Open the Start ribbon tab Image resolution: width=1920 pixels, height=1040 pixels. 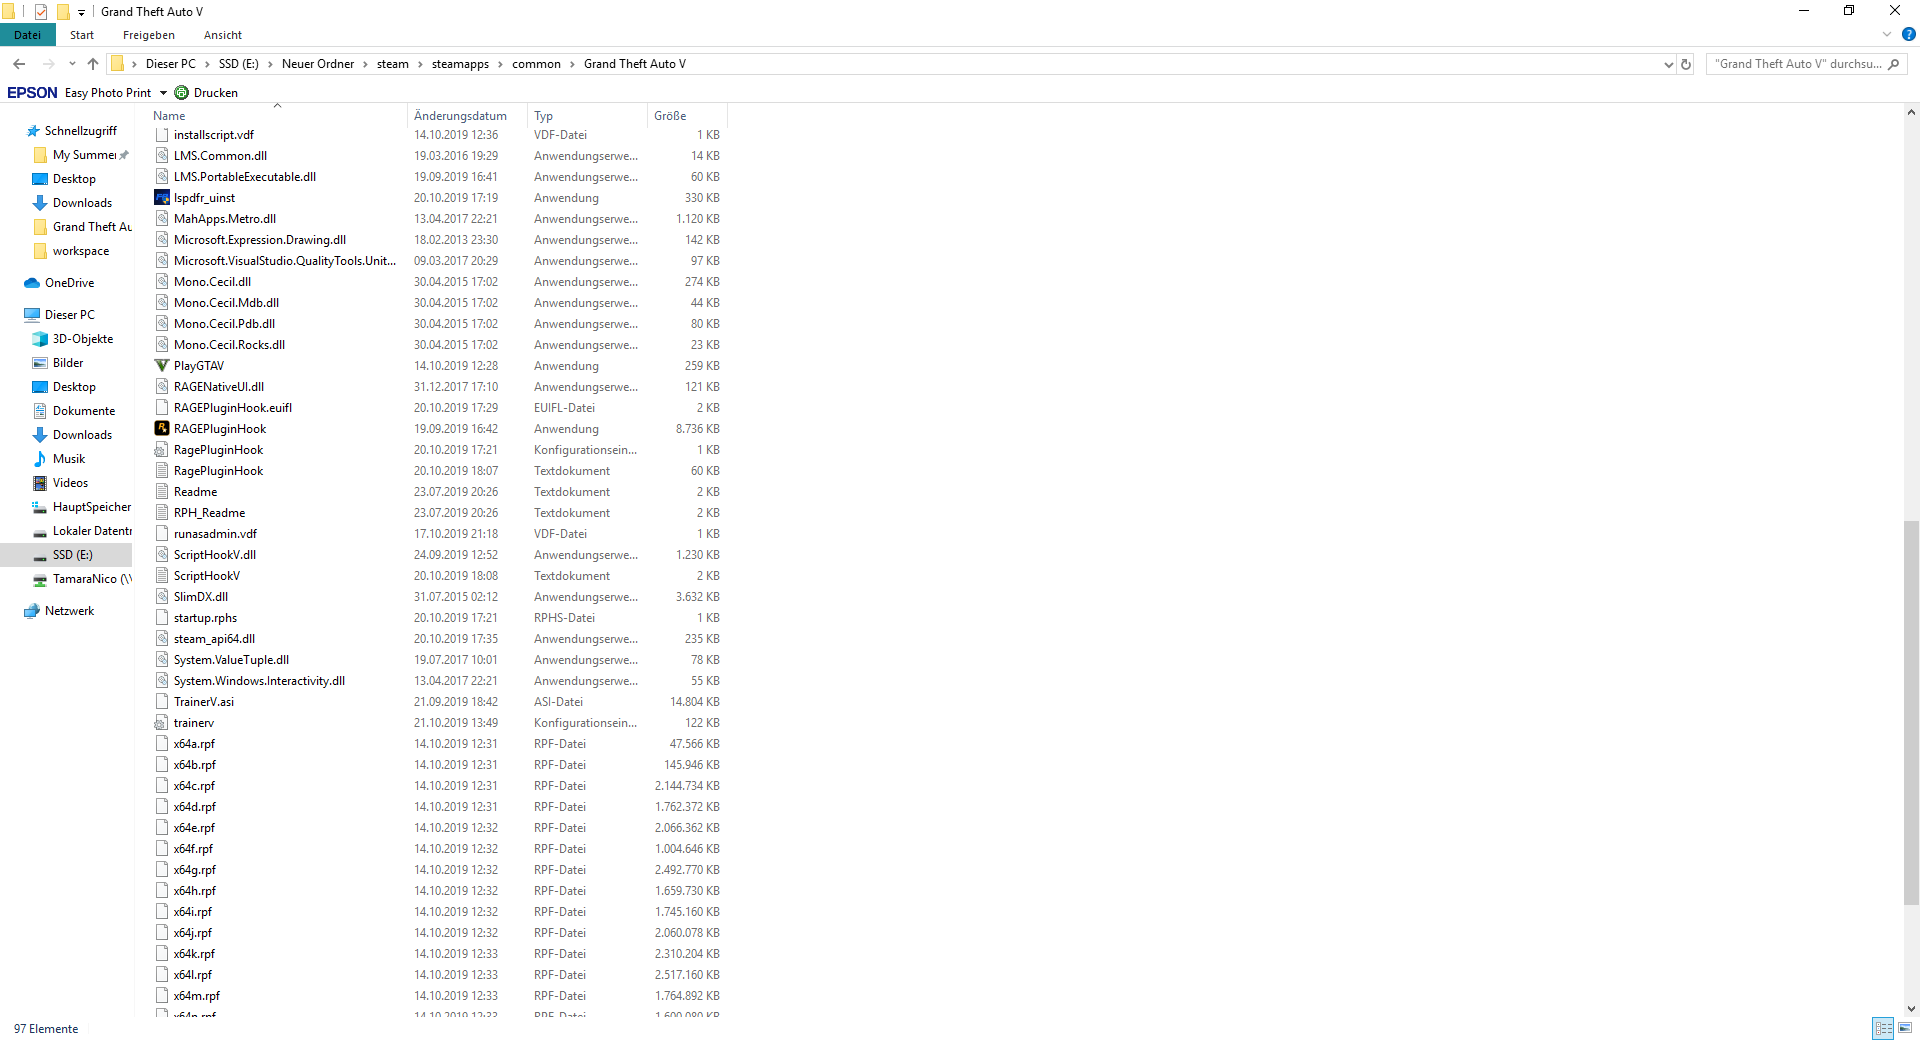point(82,35)
